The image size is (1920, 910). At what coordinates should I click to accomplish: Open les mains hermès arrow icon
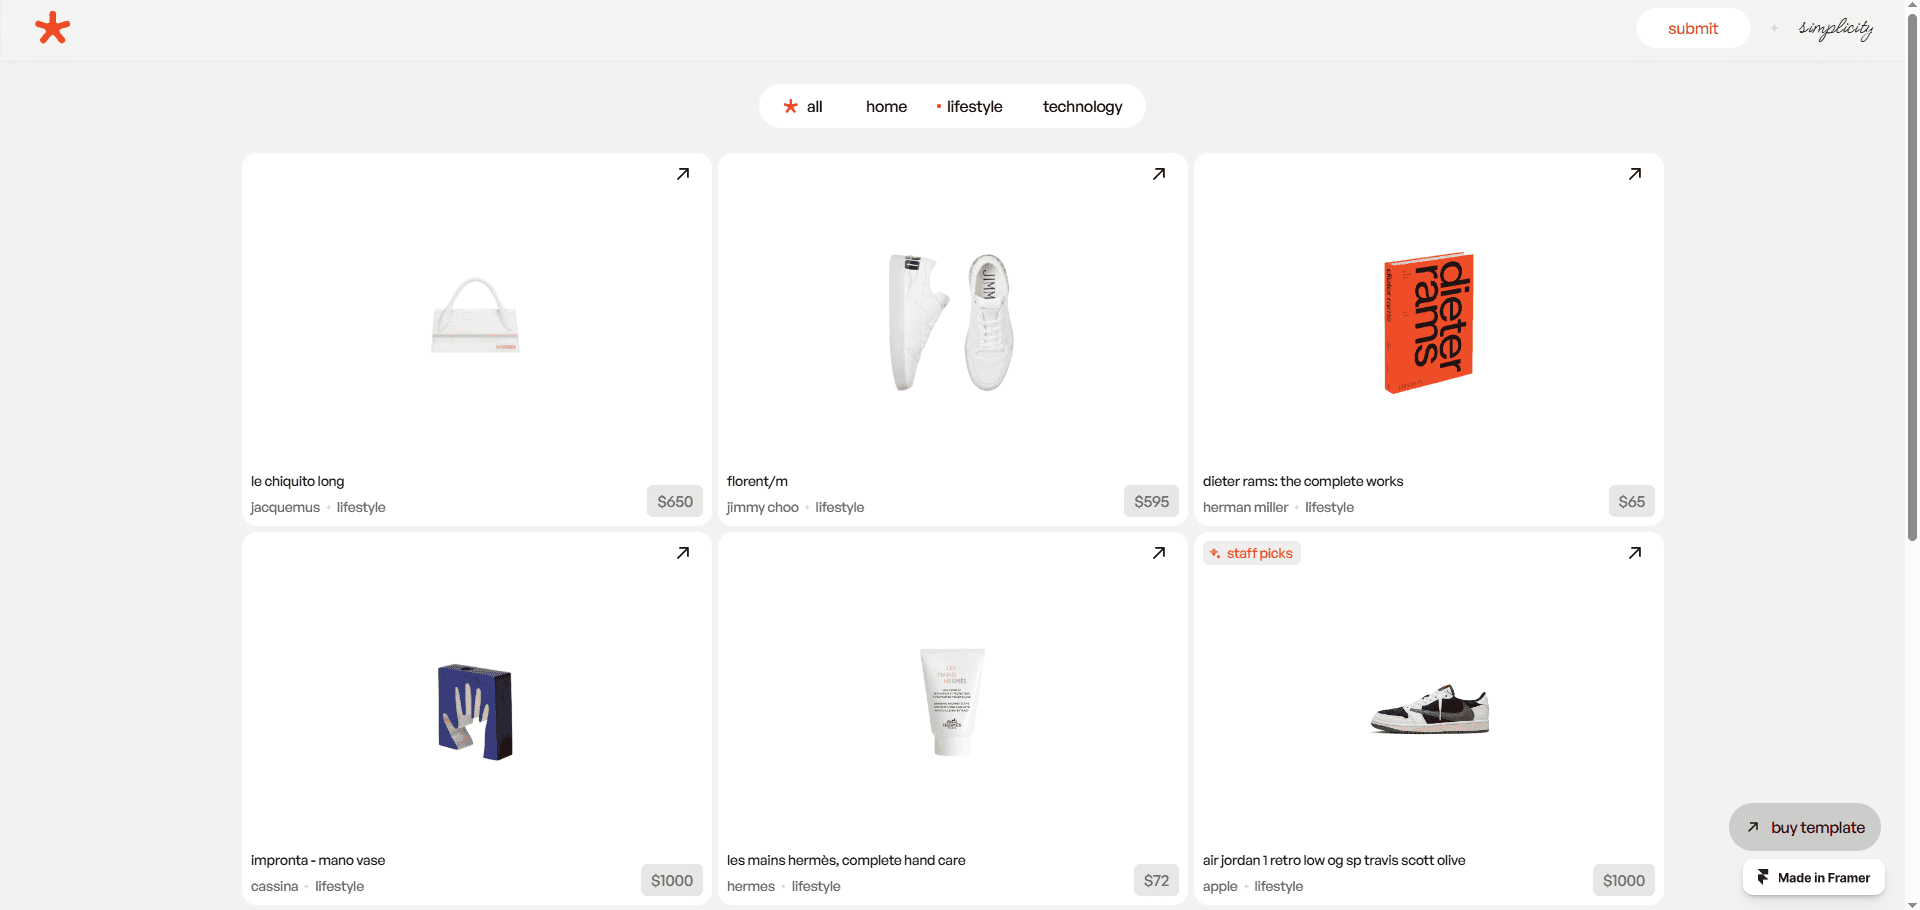[x=1159, y=553]
